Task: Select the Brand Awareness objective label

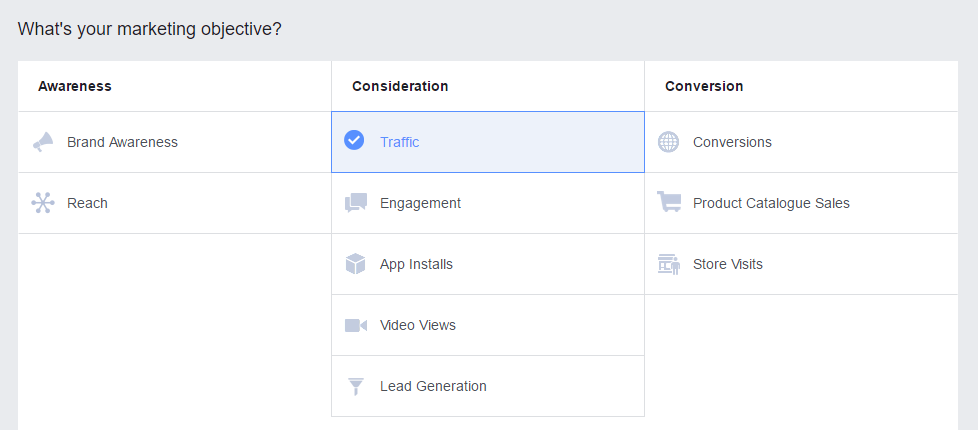Action: 122,142
